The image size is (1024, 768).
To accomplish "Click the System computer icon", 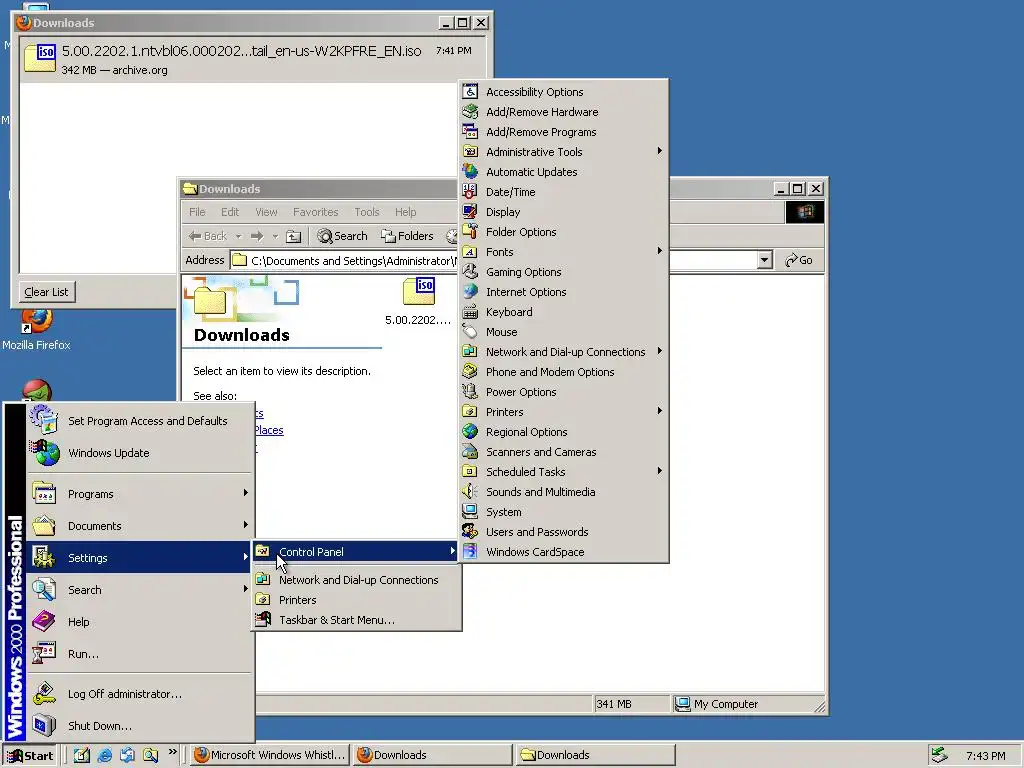I will 470,511.
